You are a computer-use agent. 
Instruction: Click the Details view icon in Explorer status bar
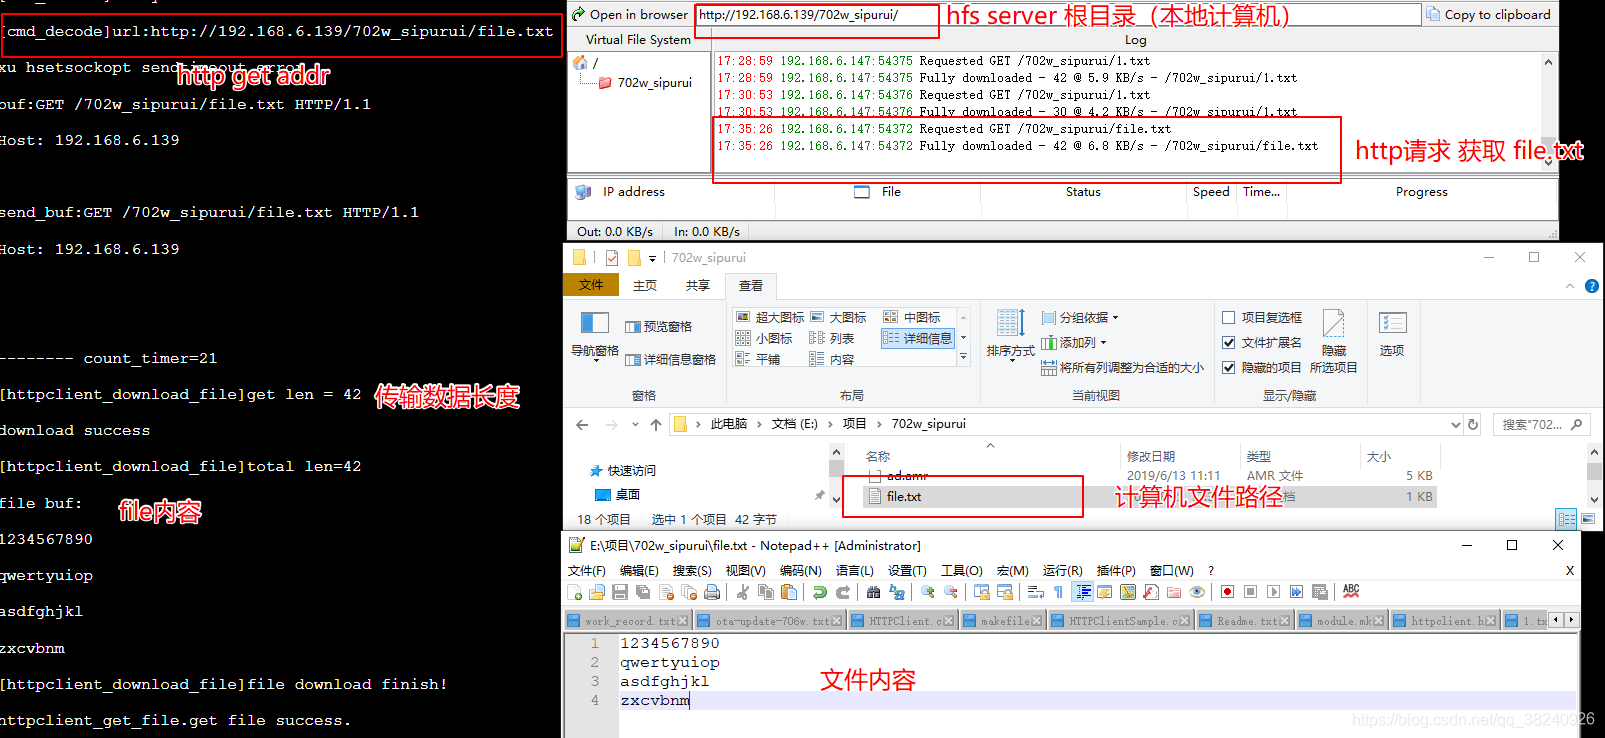click(x=1566, y=519)
